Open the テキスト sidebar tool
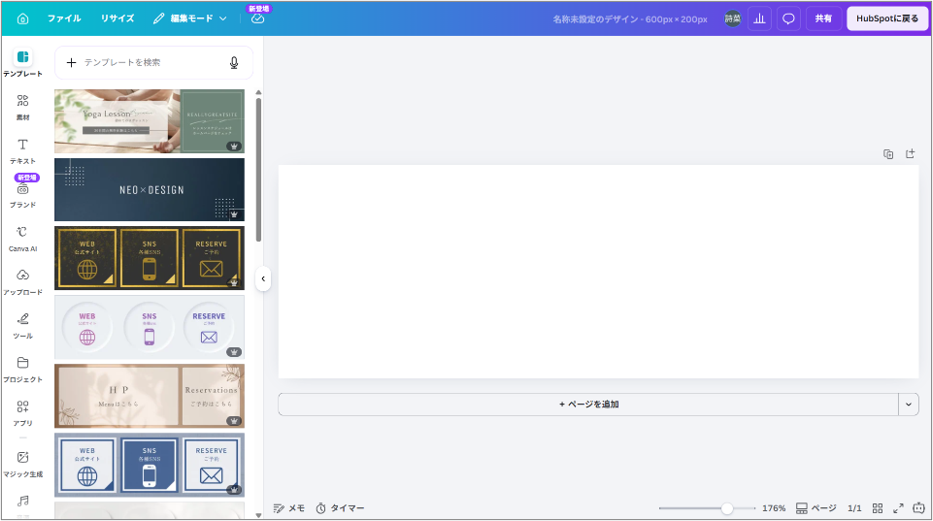 23,151
